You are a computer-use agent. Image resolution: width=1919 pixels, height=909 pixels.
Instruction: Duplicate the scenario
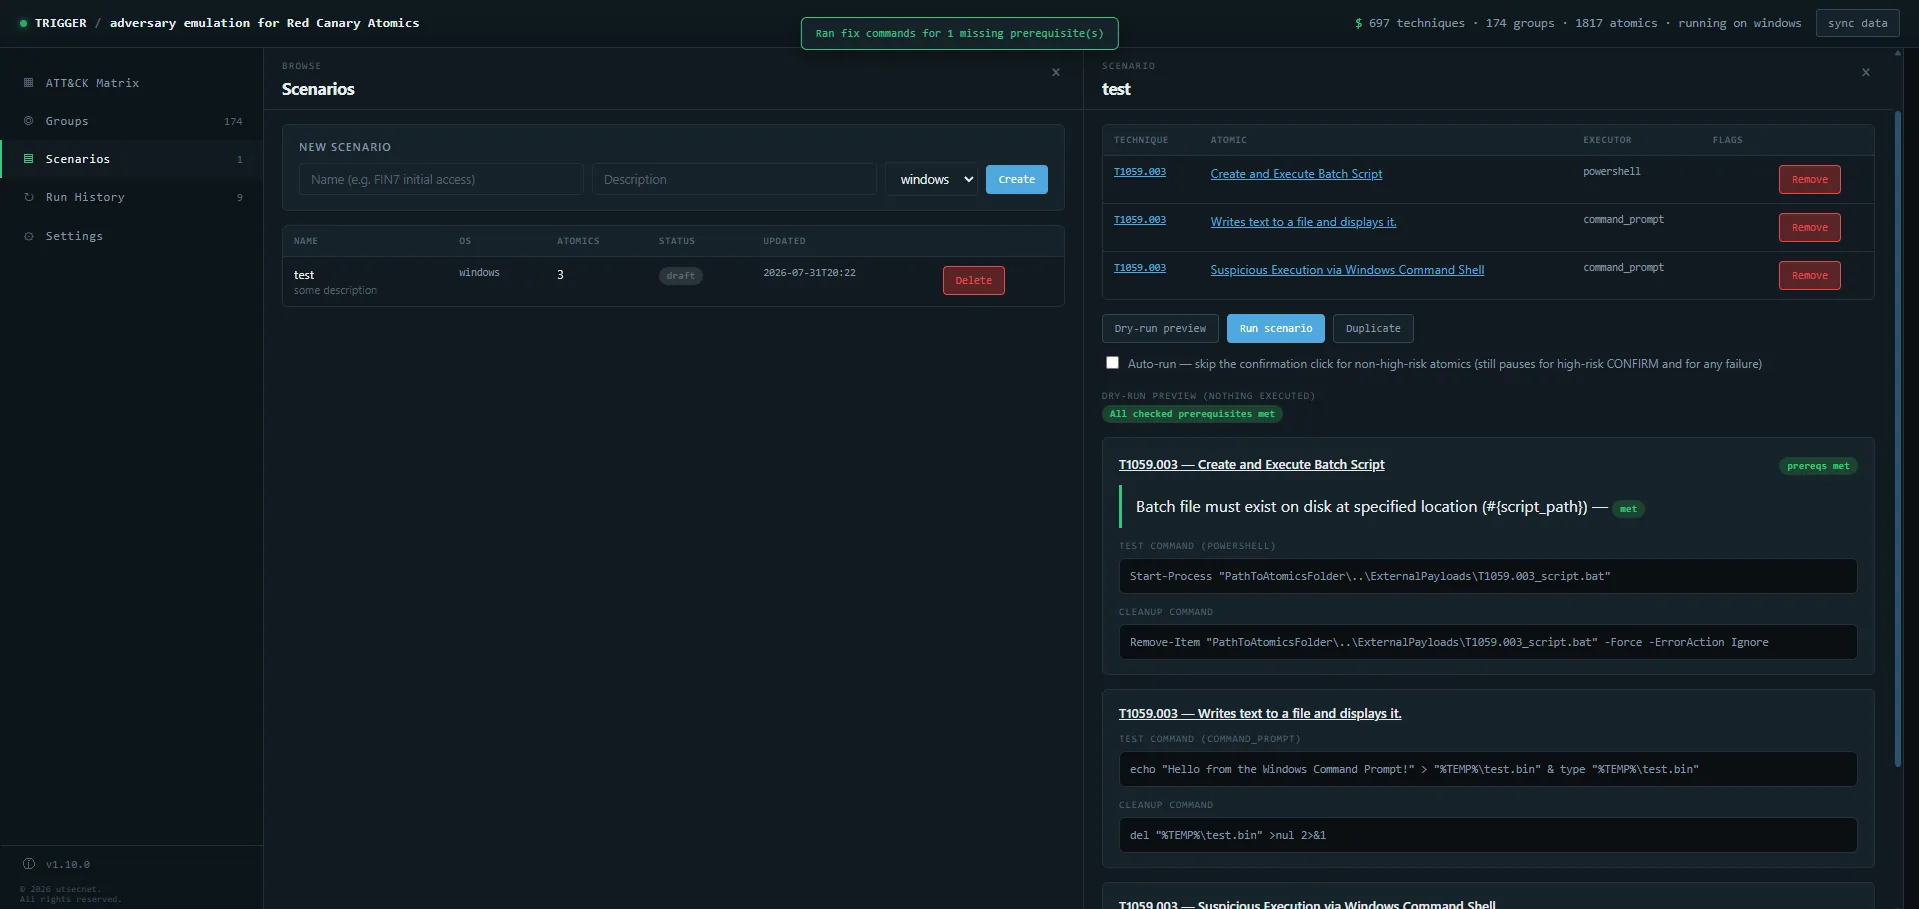[1373, 328]
